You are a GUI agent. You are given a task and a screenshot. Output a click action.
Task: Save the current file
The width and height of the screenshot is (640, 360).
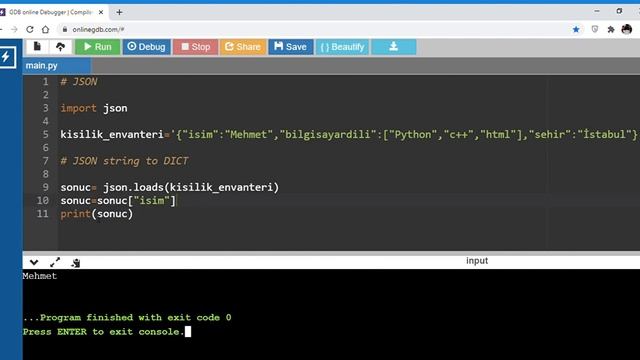(x=291, y=47)
